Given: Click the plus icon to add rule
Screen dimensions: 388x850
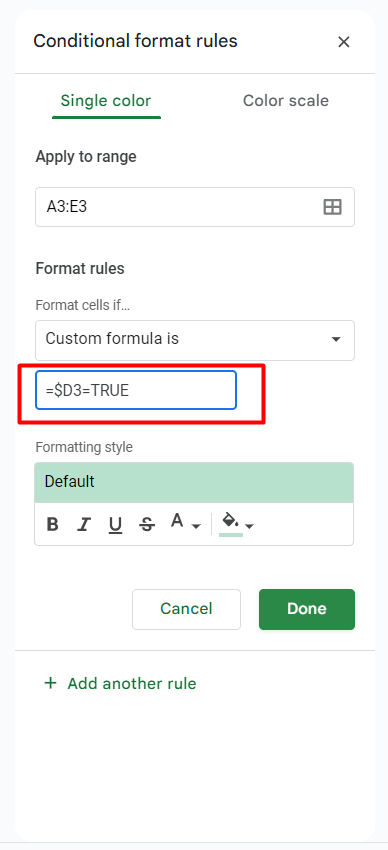Looking at the screenshot, I should [50, 683].
